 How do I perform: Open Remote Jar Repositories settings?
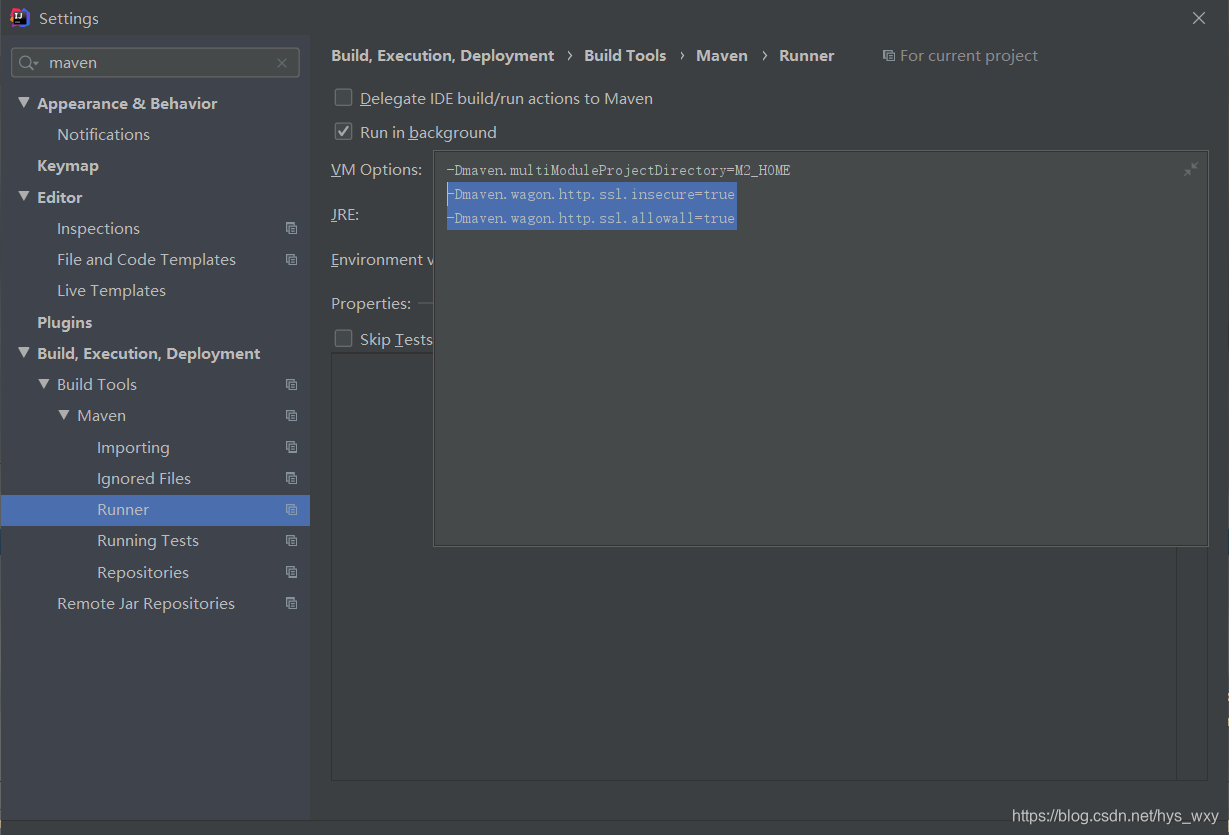[146, 604]
